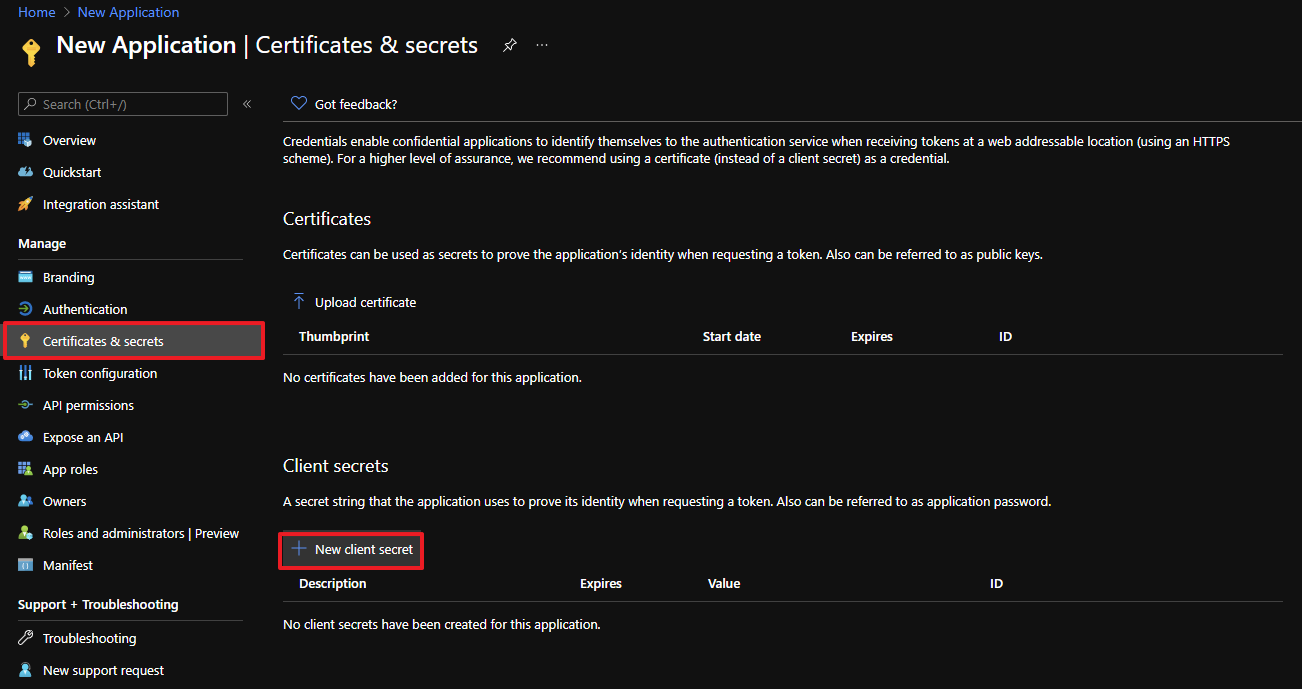Open Expose an API page
Image resolution: width=1302 pixels, height=689 pixels.
pos(83,437)
